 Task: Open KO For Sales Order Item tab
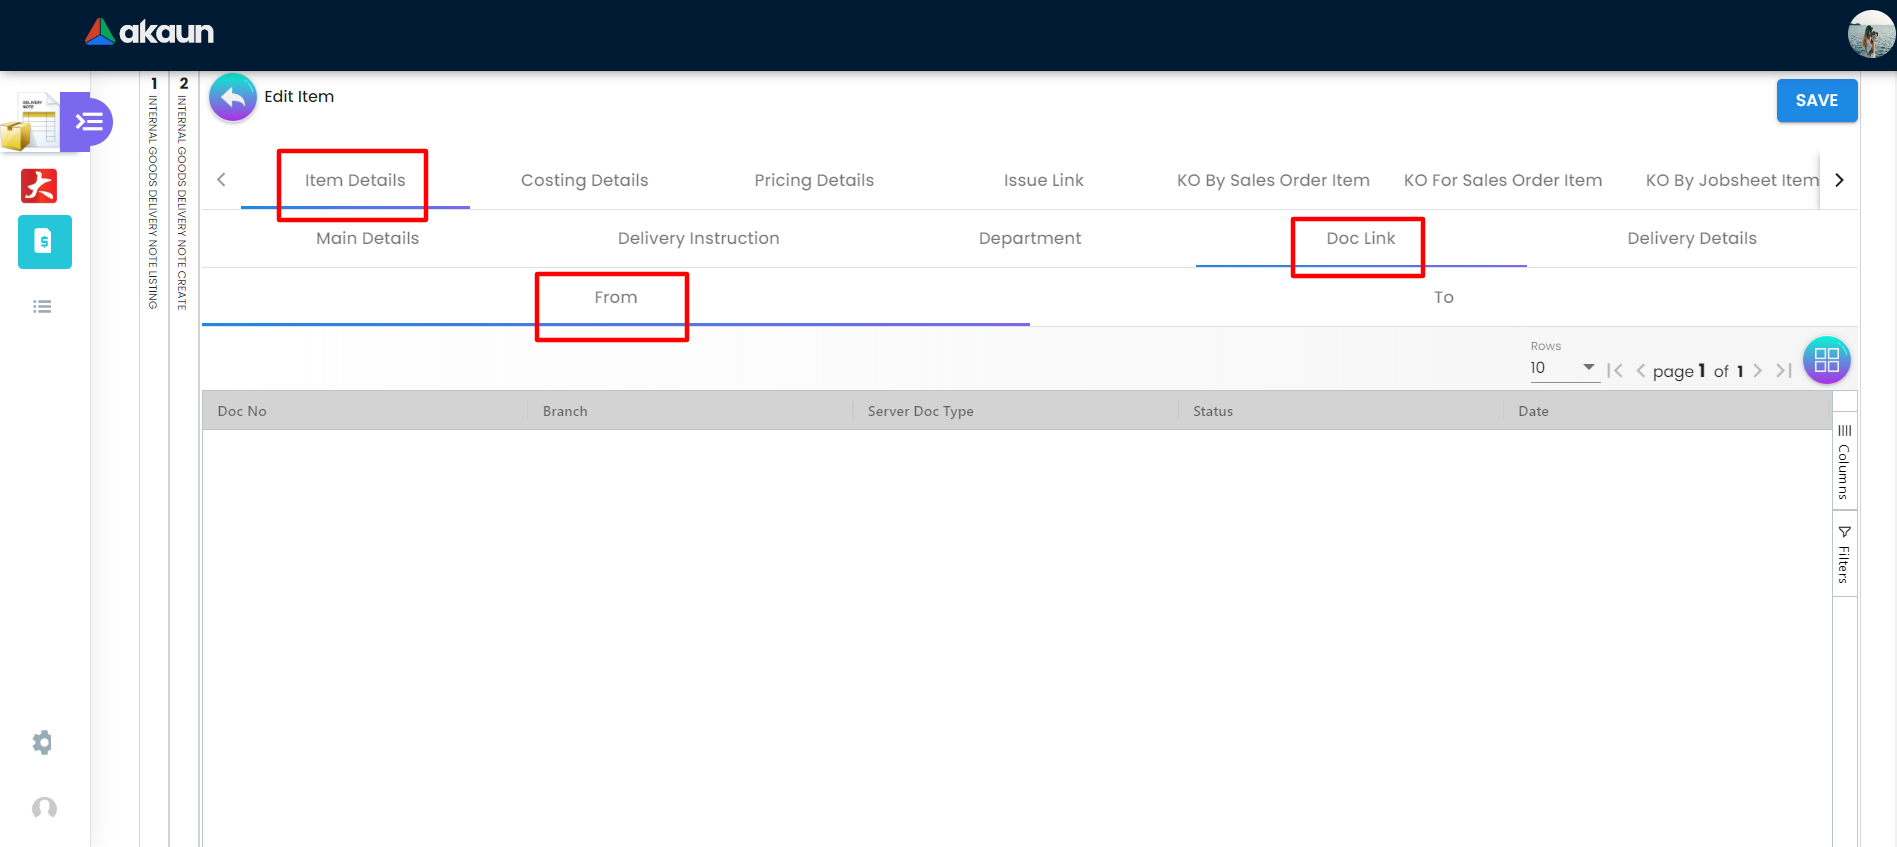1503,180
